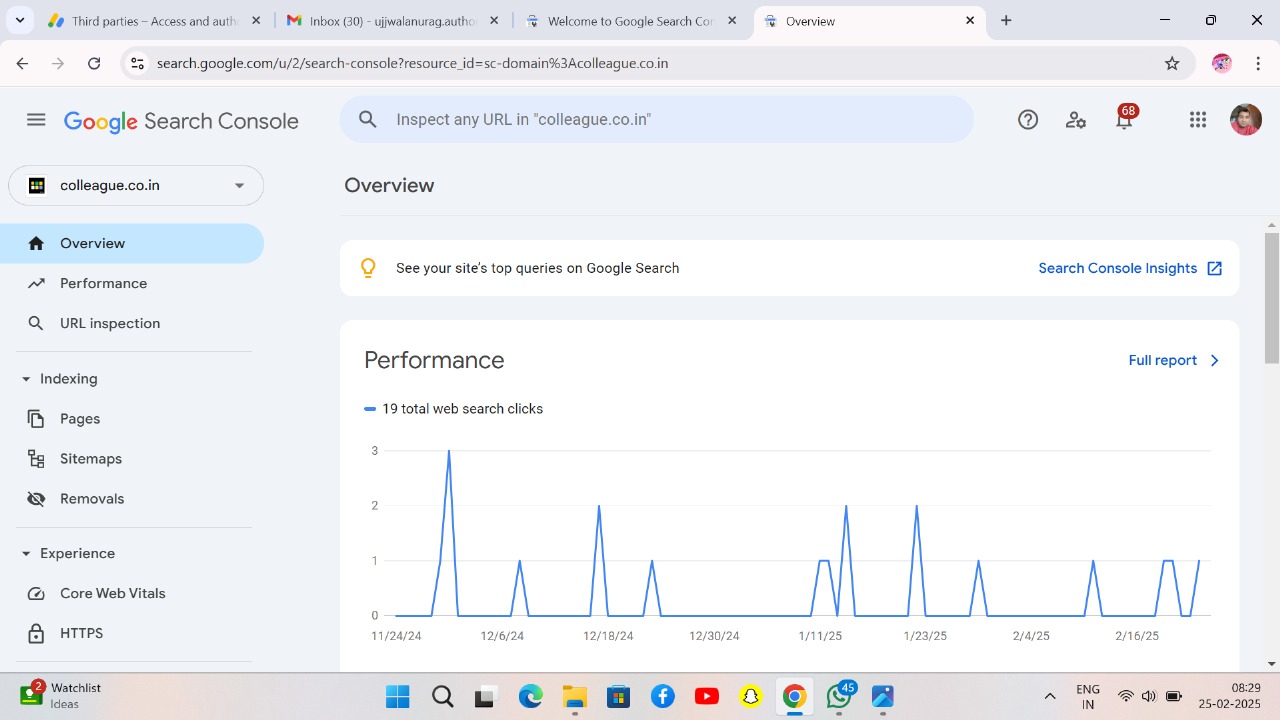Open Pages under Indexing
The image size is (1280, 720).
[x=132, y=419]
